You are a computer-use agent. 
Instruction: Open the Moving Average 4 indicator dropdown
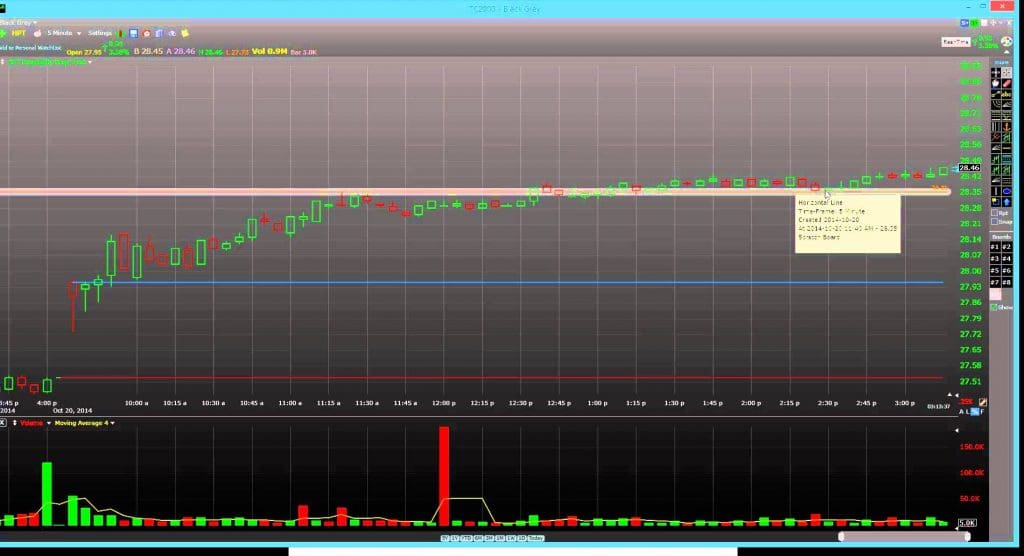click(x=84, y=423)
